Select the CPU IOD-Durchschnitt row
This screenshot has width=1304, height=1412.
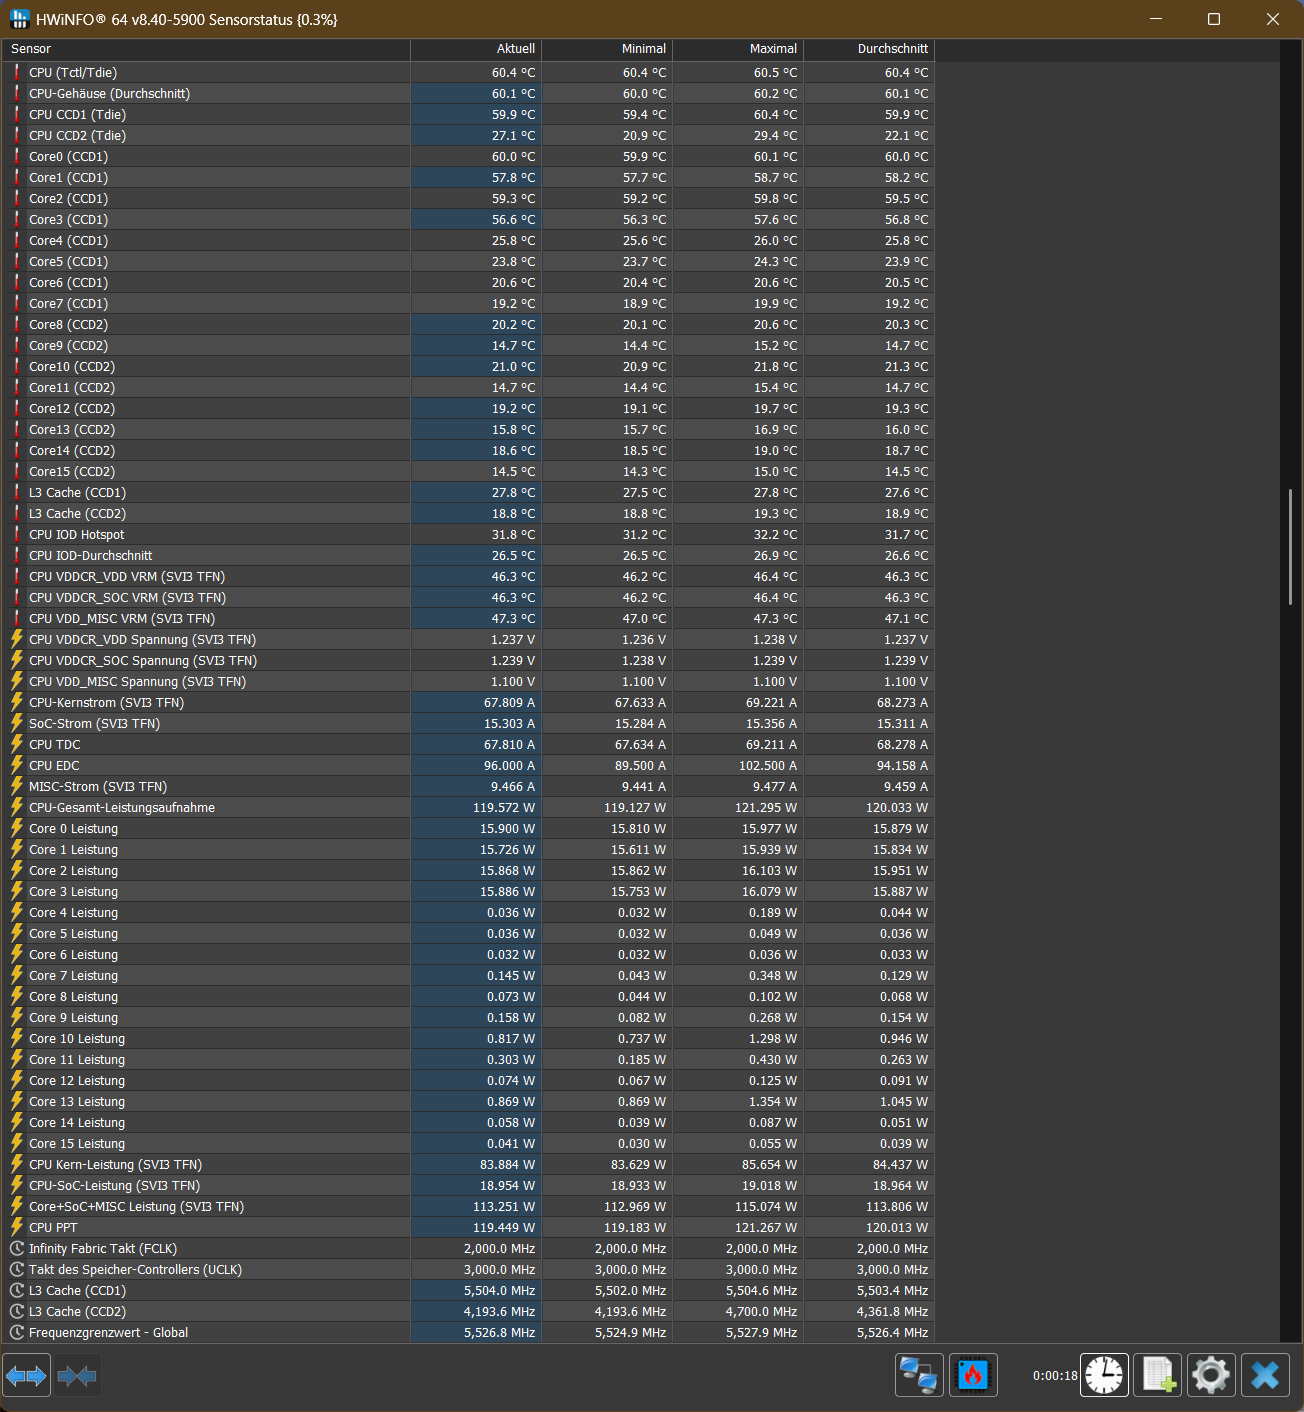coord(469,556)
